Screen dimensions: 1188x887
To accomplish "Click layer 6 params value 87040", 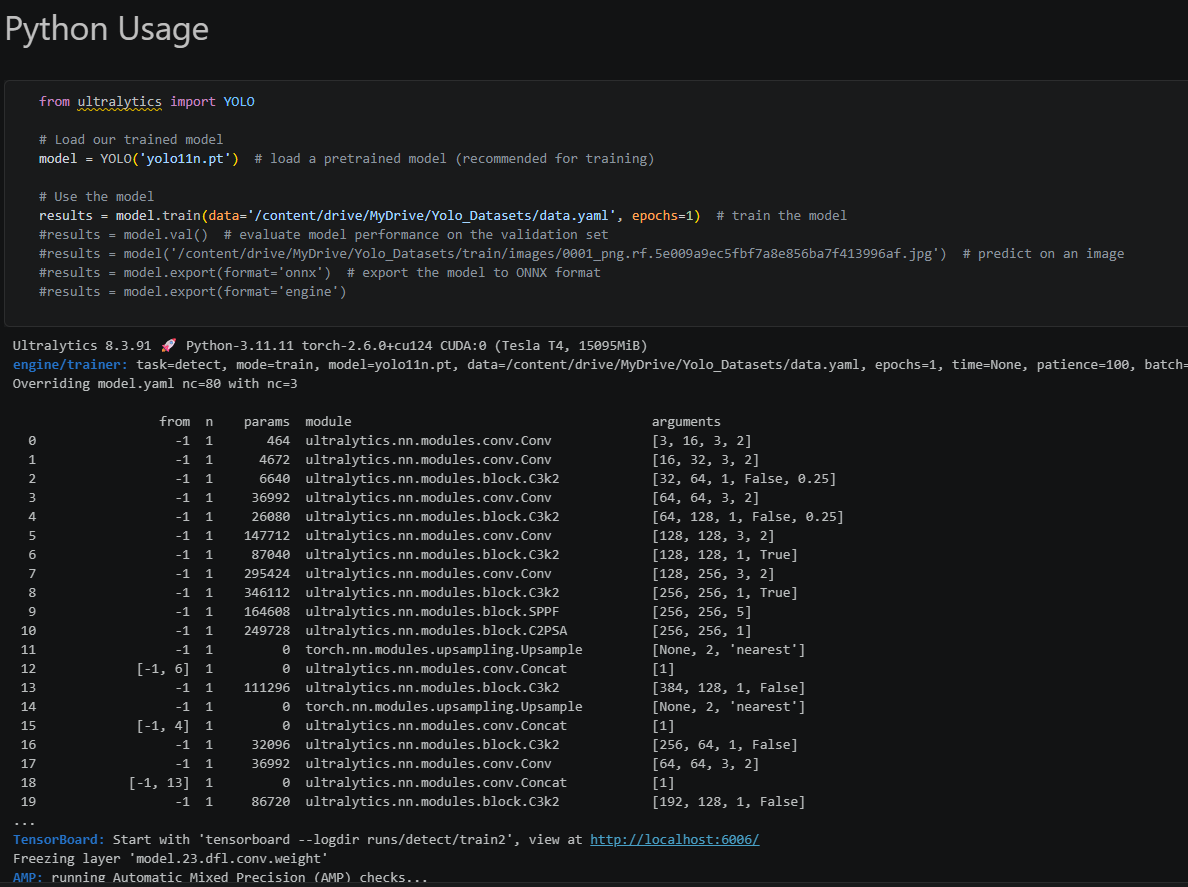I will pyautogui.click(x=270, y=554).
